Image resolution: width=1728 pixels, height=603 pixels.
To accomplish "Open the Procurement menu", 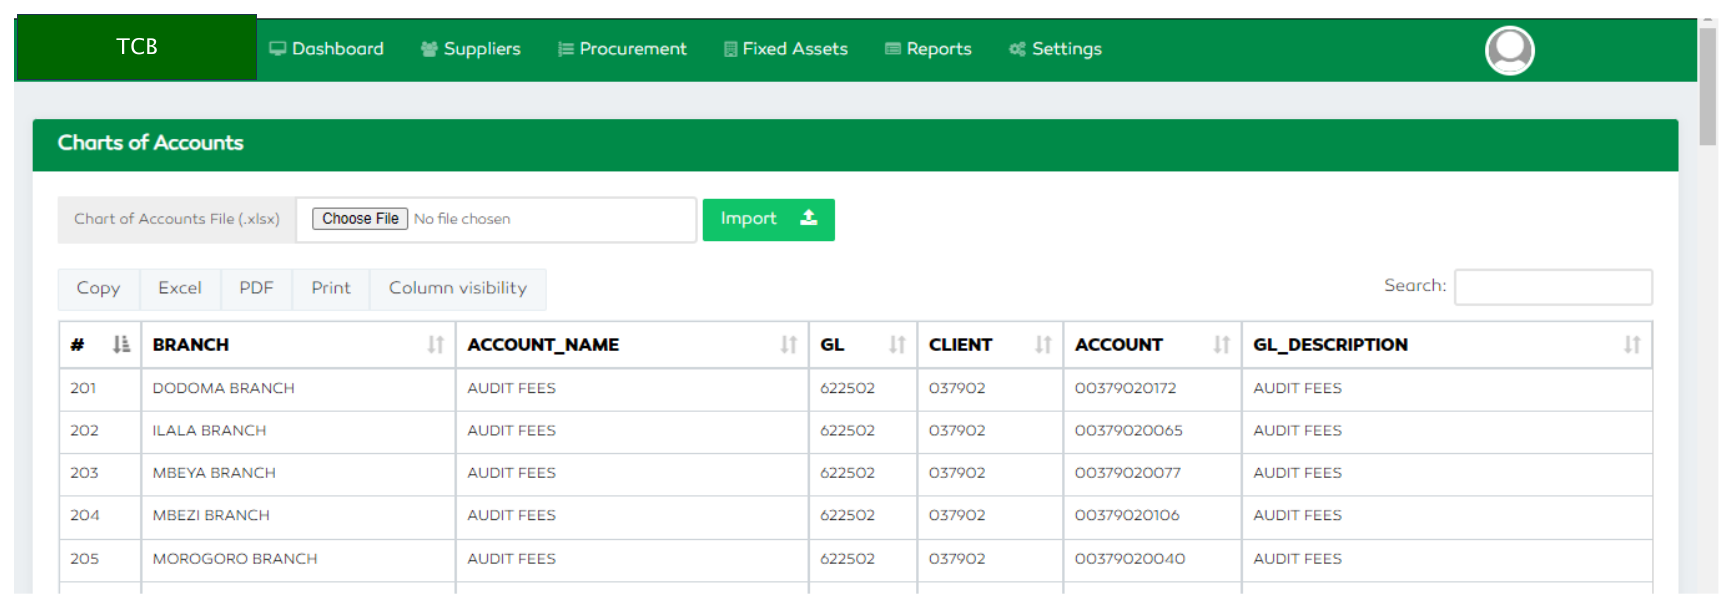I will [622, 49].
